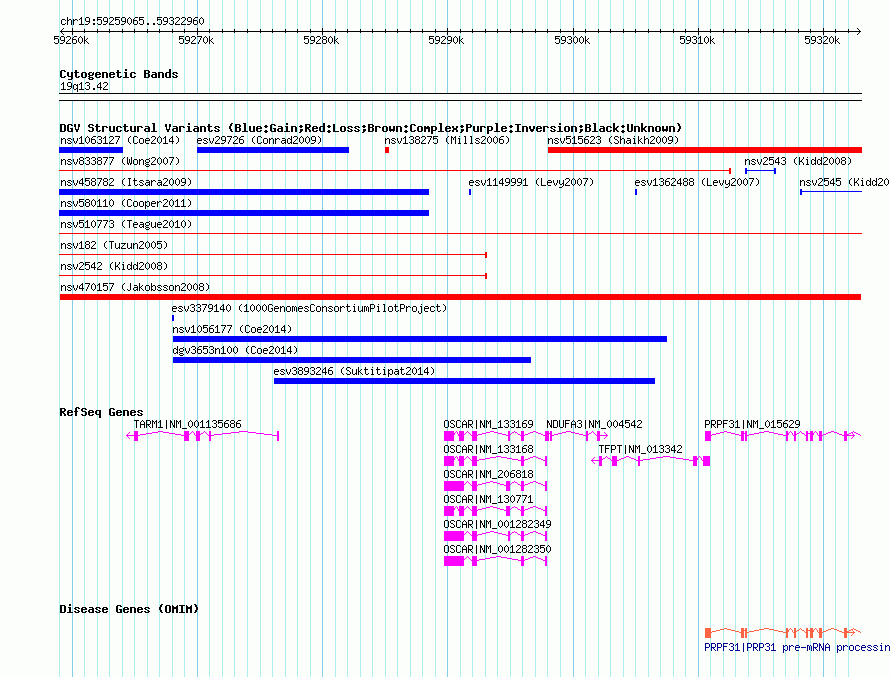Image resolution: width=890 pixels, height=677 pixels.
Task: Open the PRPF31|PRP31 pre-mRNA processing link
Action: pyautogui.click(x=796, y=647)
